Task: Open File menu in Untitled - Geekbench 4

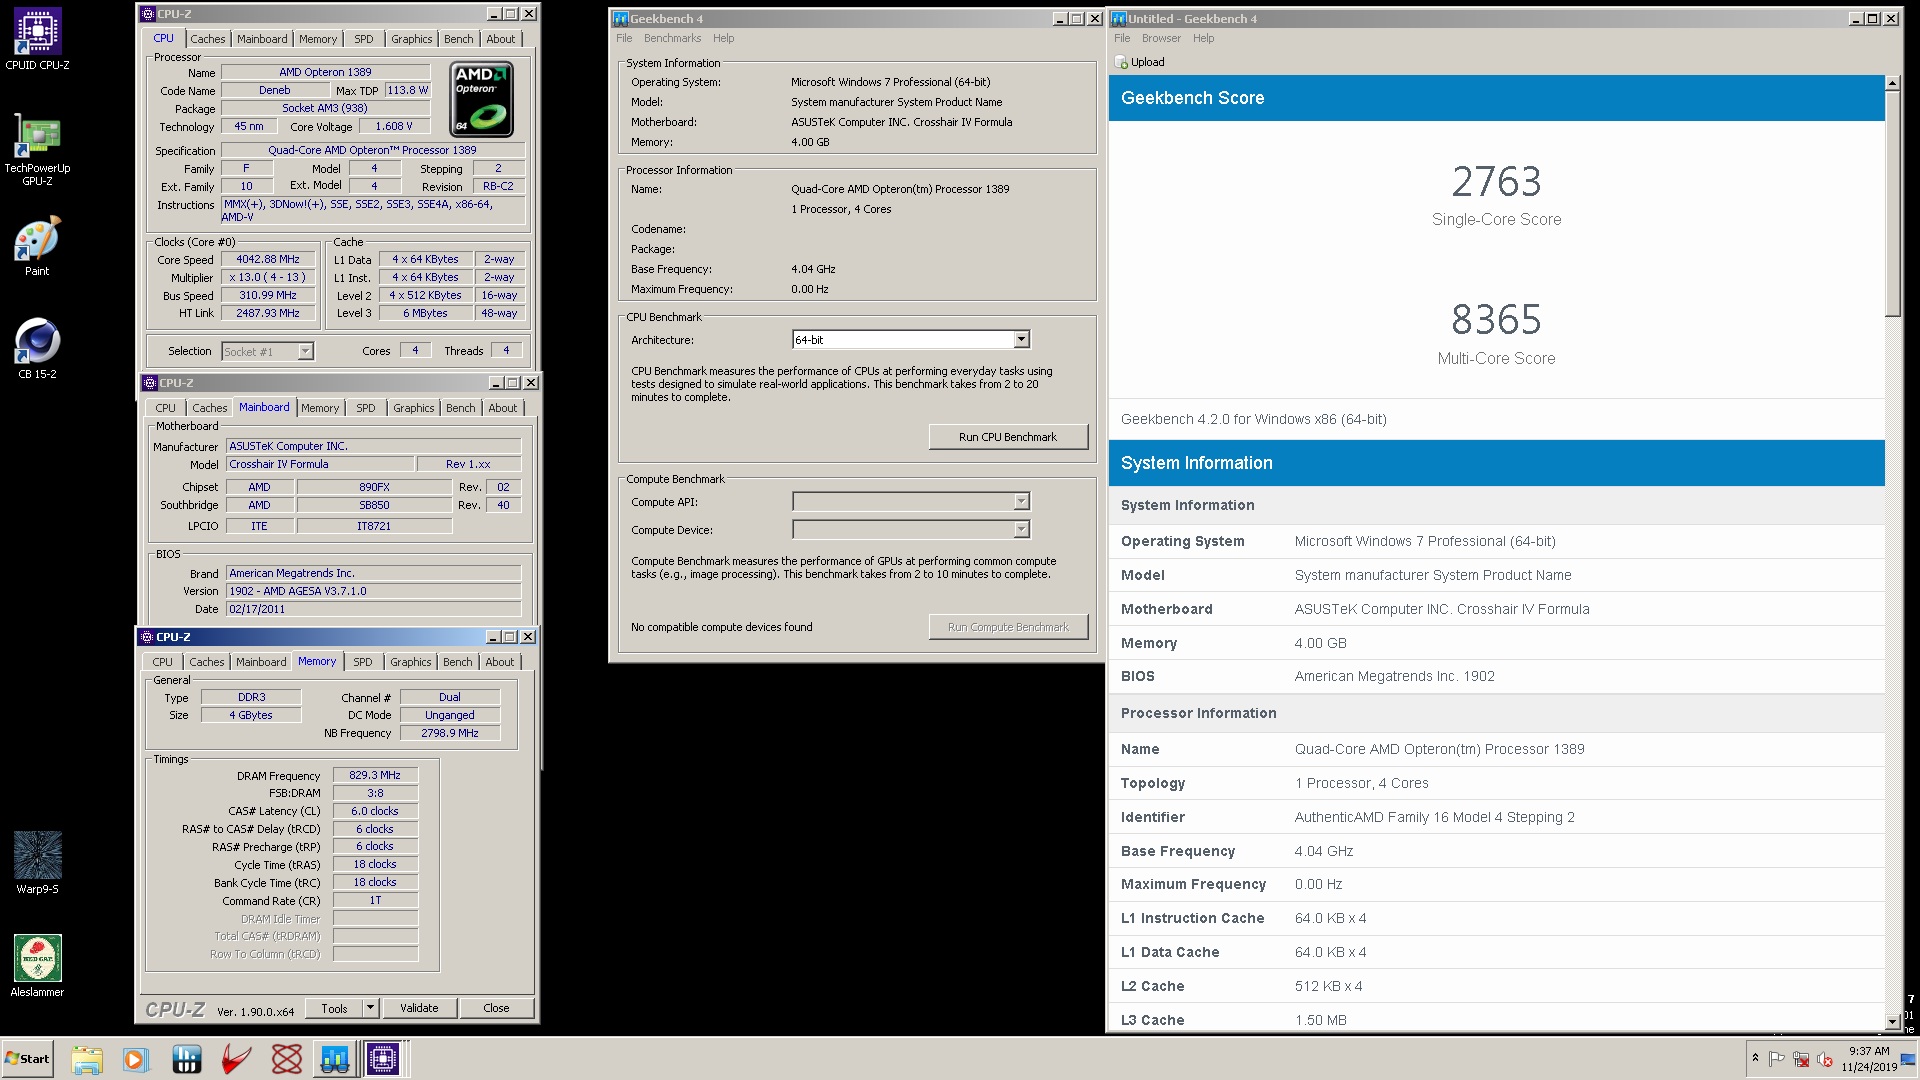Action: click(x=1122, y=38)
